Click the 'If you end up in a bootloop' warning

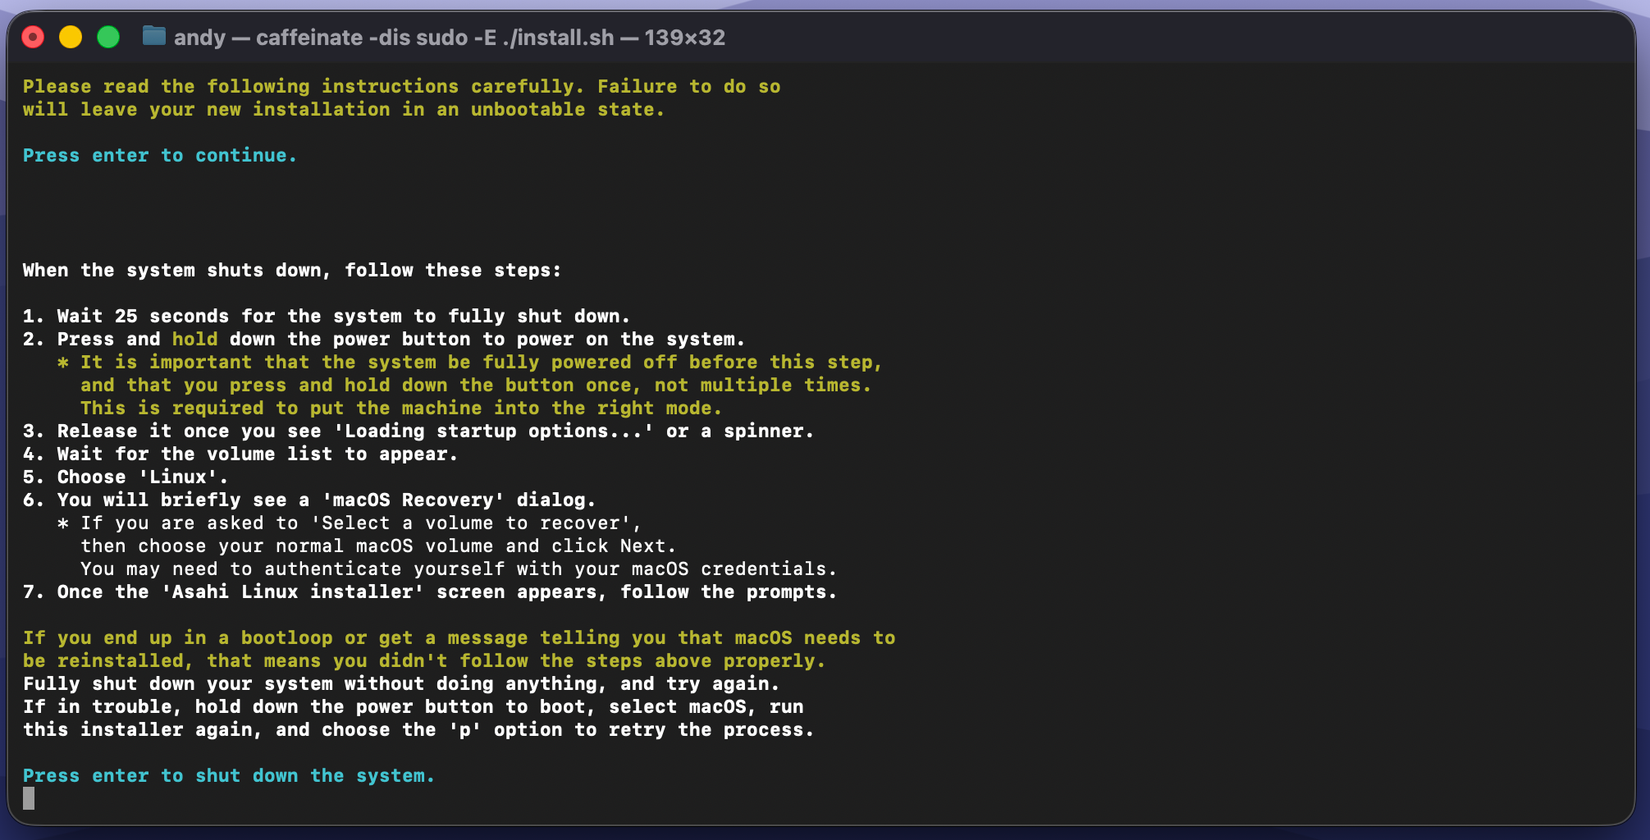tap(458, 638)
